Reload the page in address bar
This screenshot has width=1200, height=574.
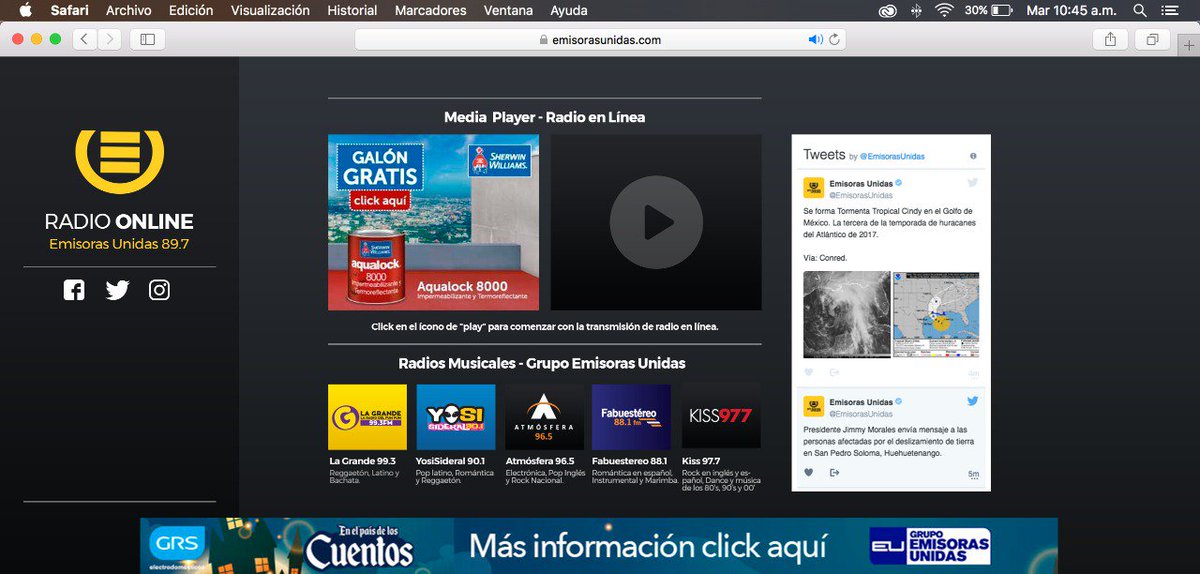click(835, 40)
